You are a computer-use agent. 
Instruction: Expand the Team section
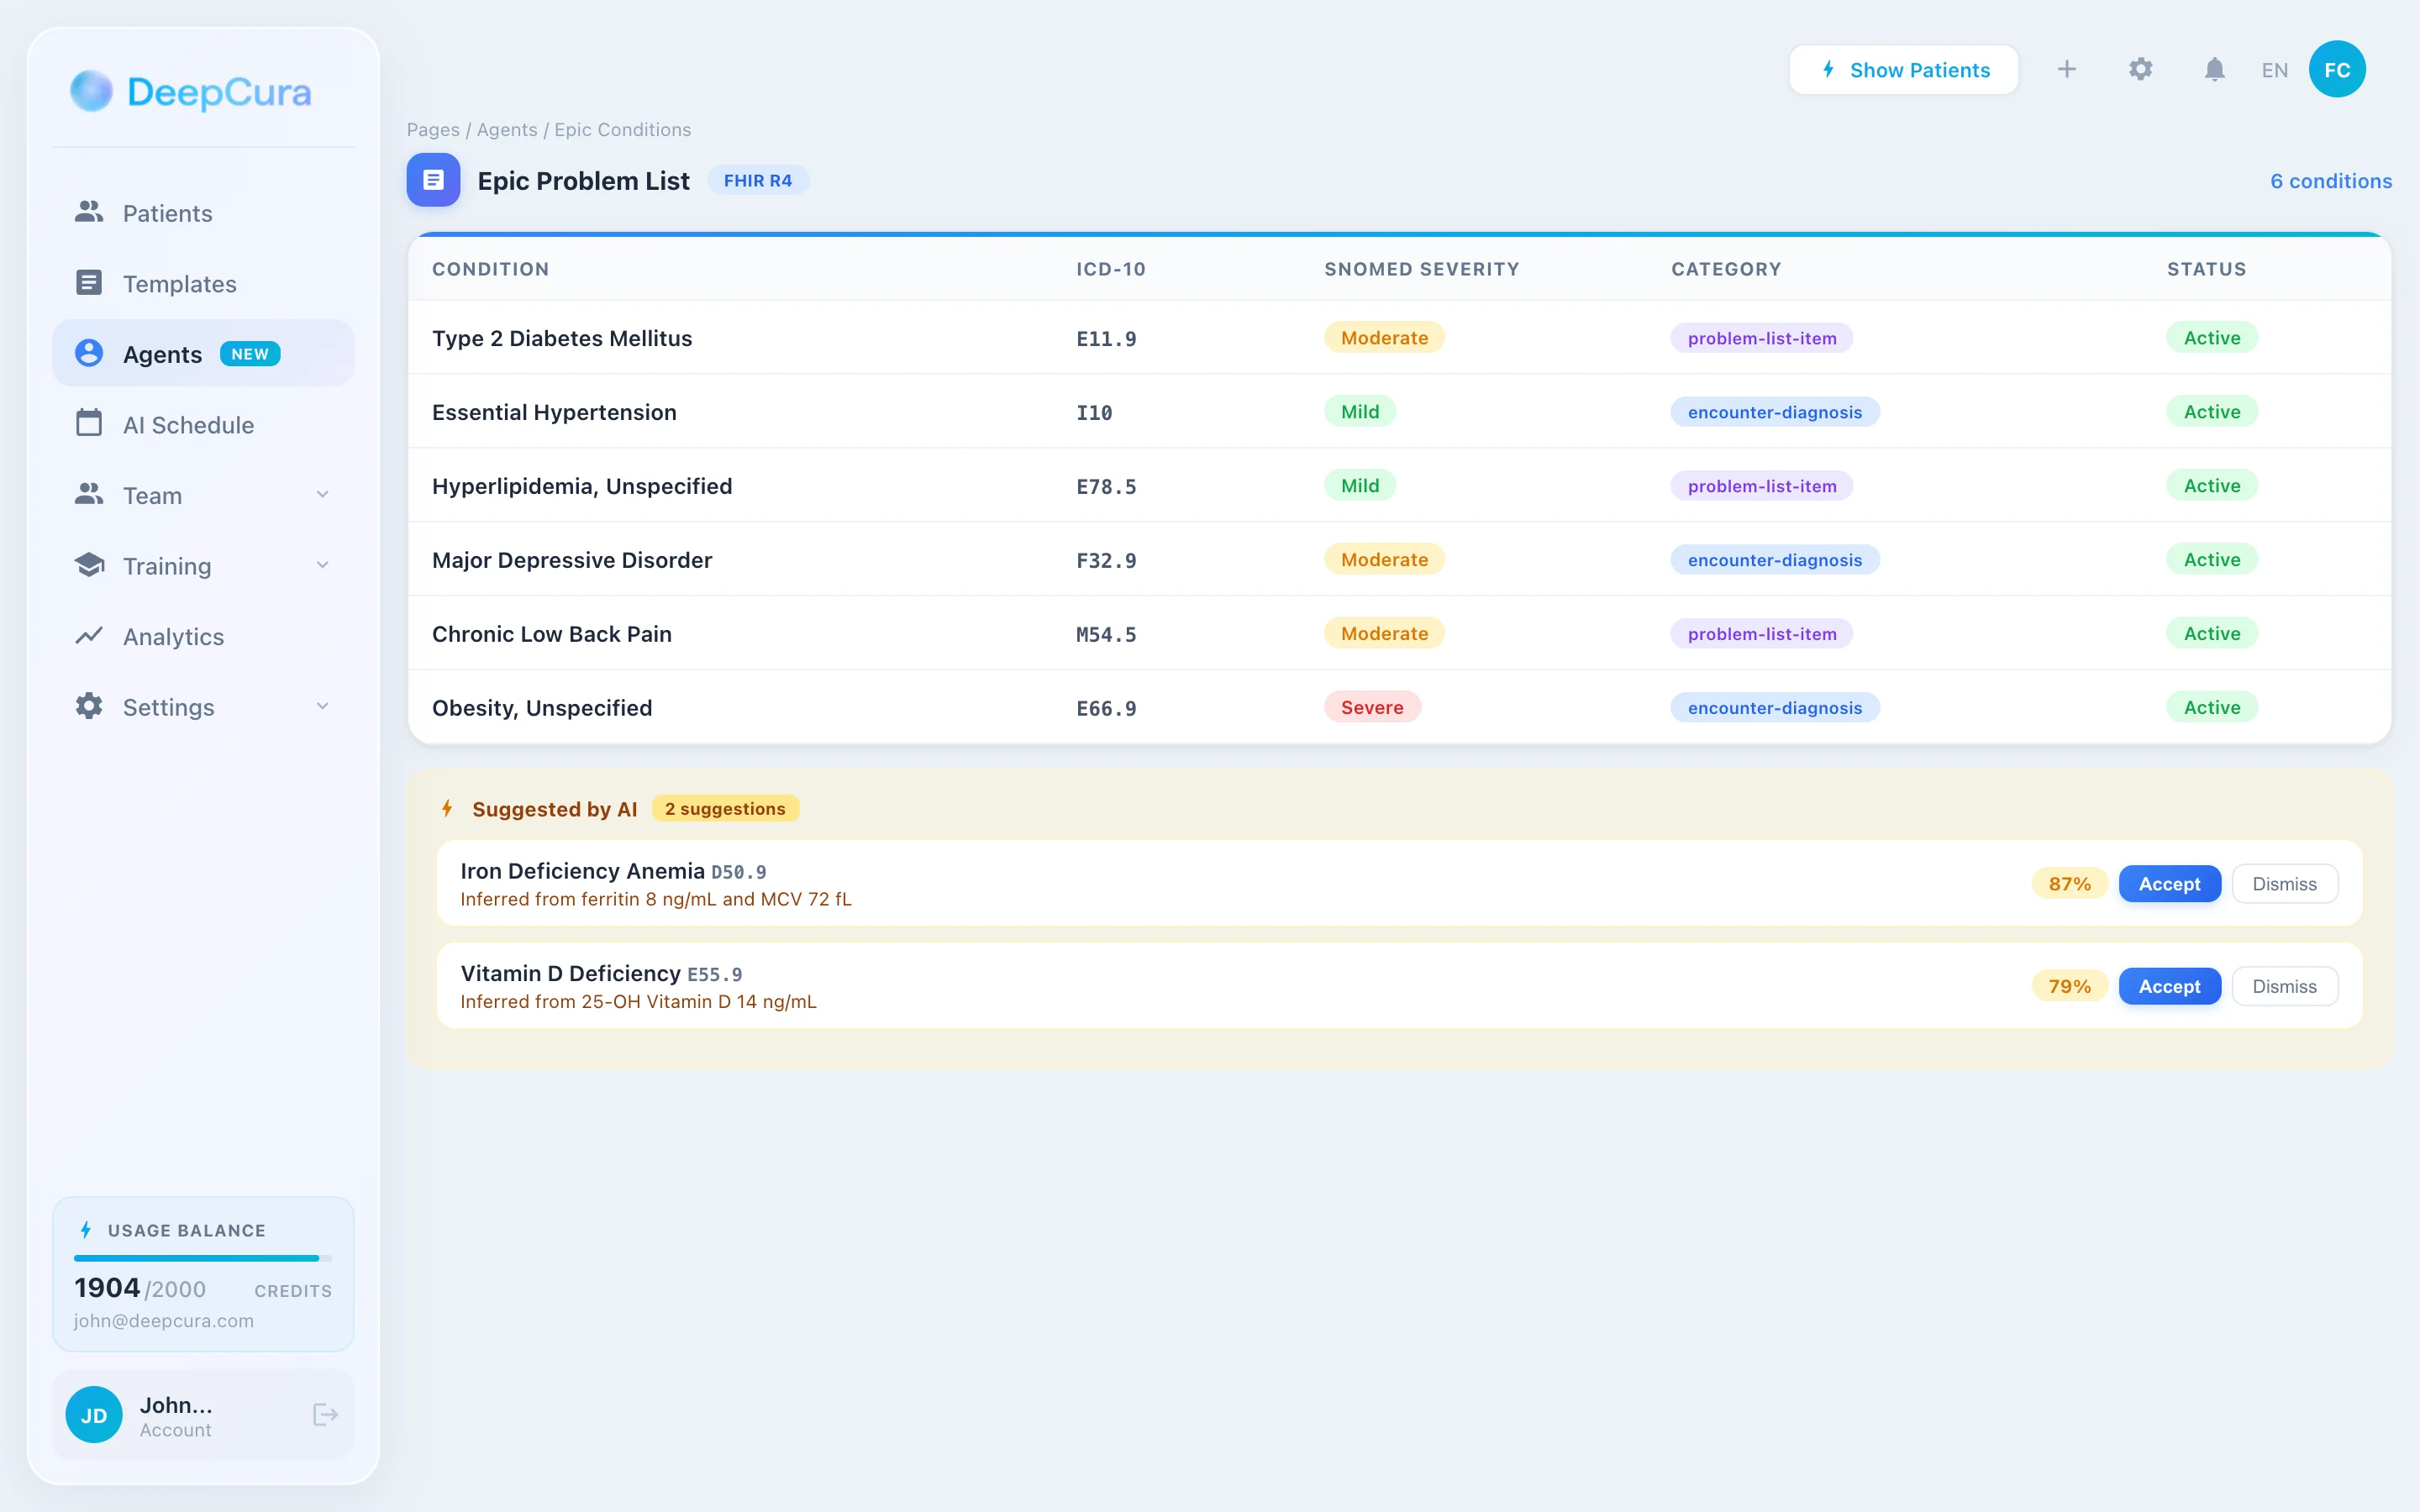322,494
